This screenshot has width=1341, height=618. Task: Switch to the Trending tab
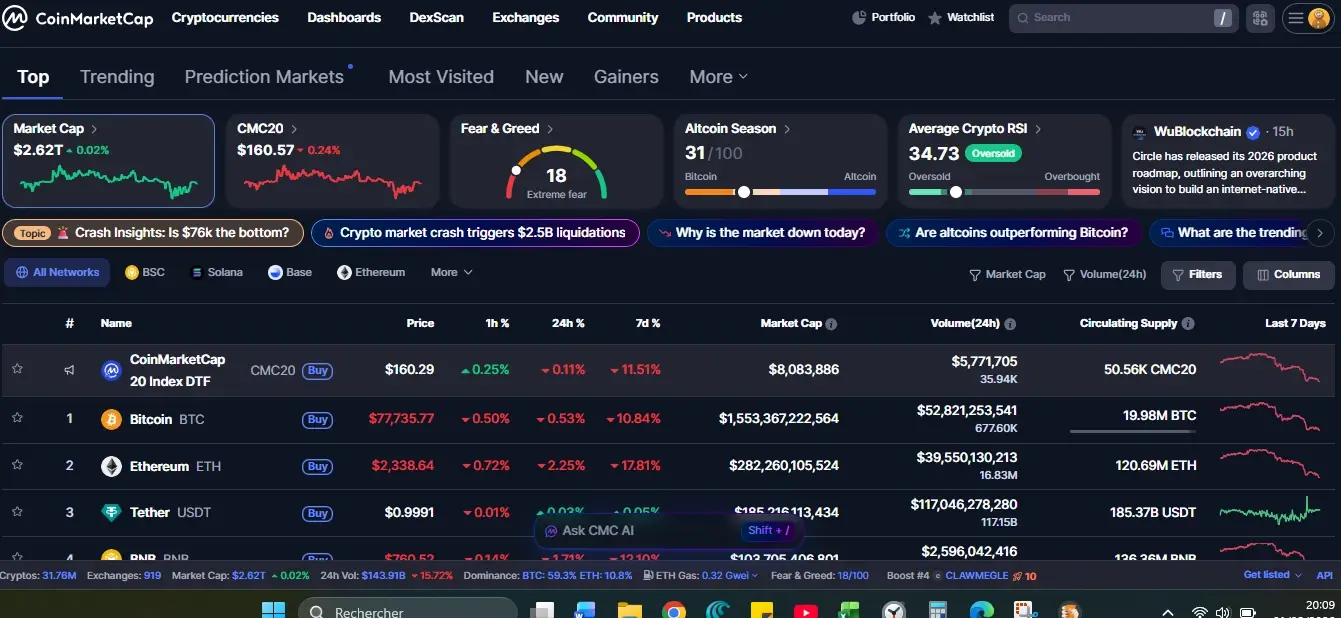117,76
